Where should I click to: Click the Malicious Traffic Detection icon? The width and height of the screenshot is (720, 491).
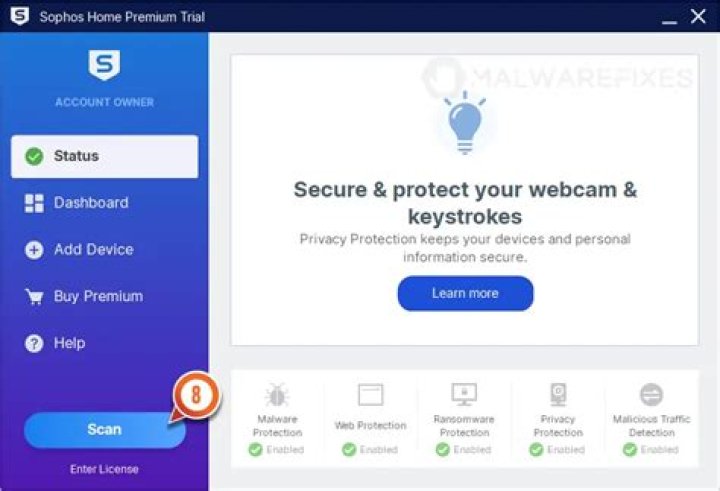click(651, 395)
